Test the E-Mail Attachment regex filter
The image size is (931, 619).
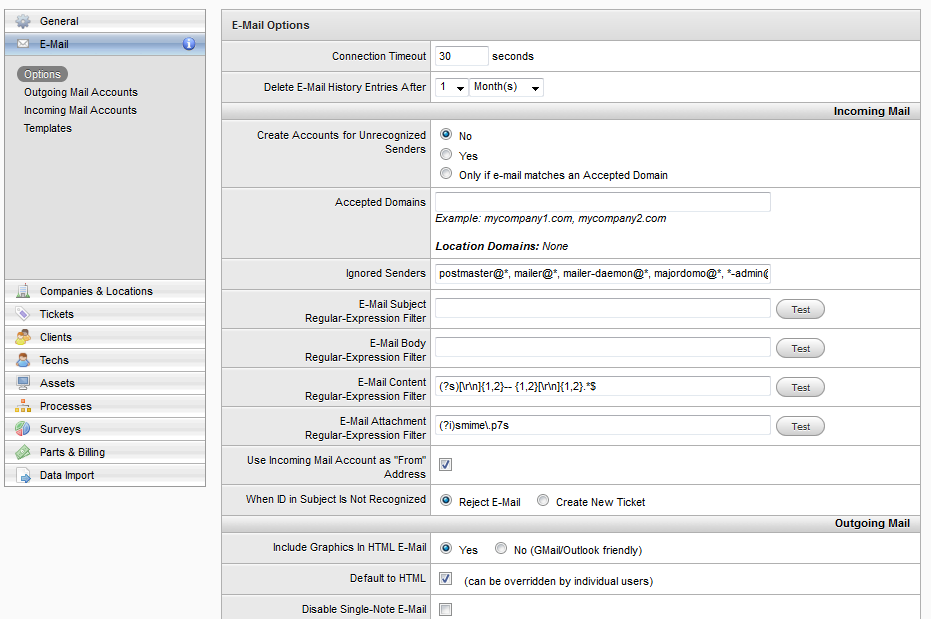[x=800, y=426]
